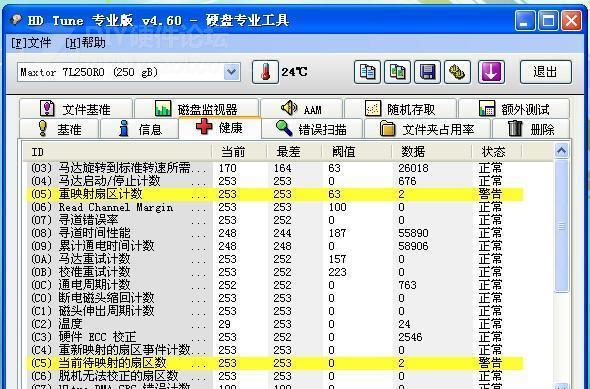This screenshot has width=590, height=389.
Task: Click the 数据 column header
Action: click(432, 152)
